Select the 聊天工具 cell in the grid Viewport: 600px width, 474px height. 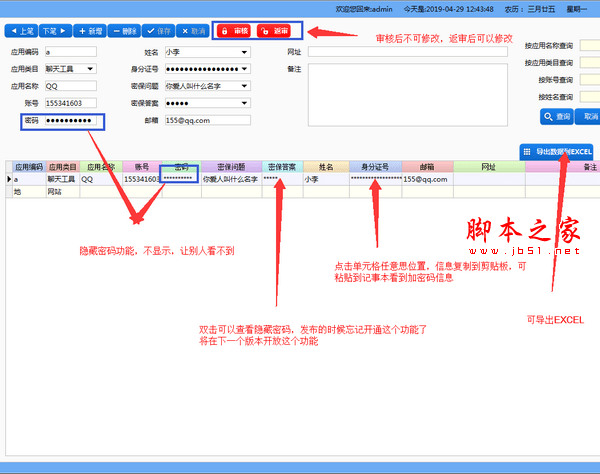tap(63, 179)
